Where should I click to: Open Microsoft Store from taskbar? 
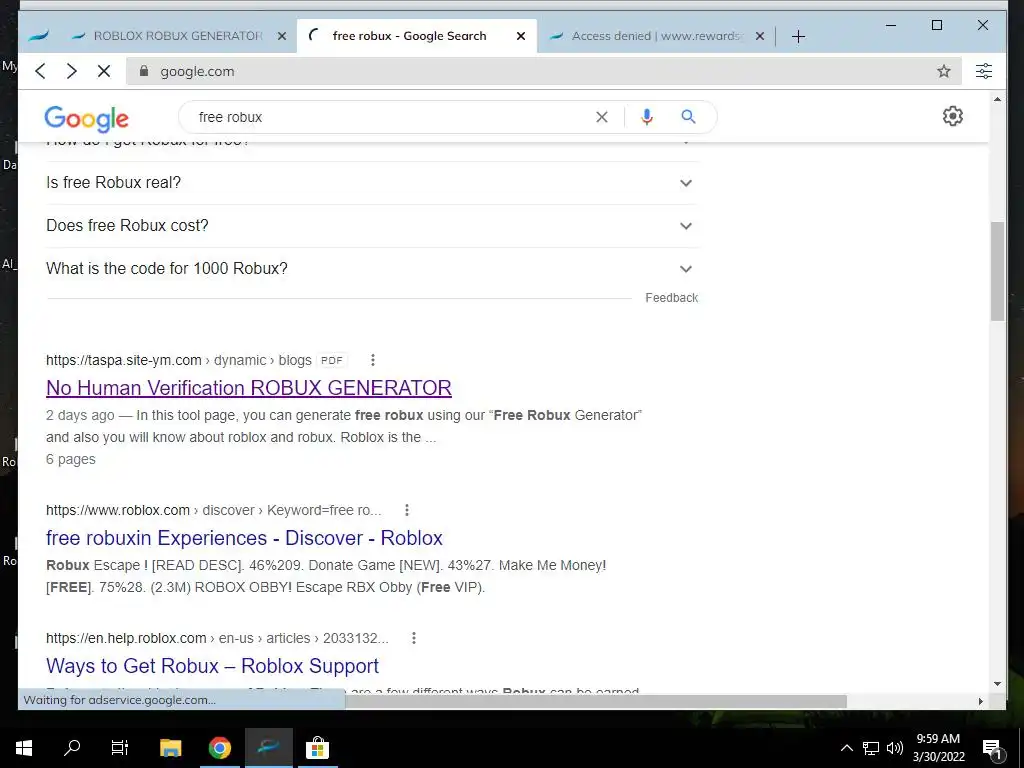317,748
